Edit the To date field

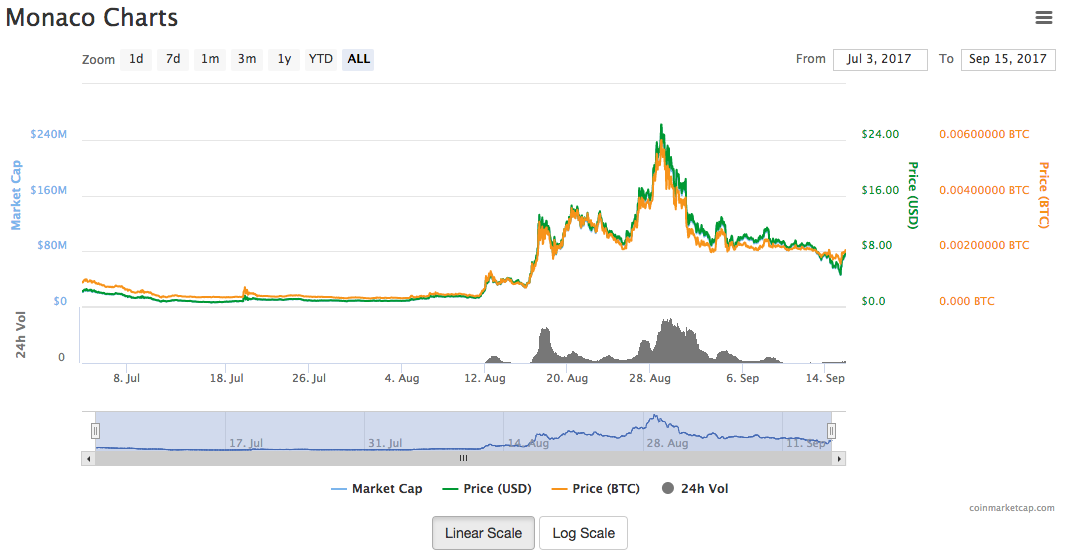point(1008,59)
